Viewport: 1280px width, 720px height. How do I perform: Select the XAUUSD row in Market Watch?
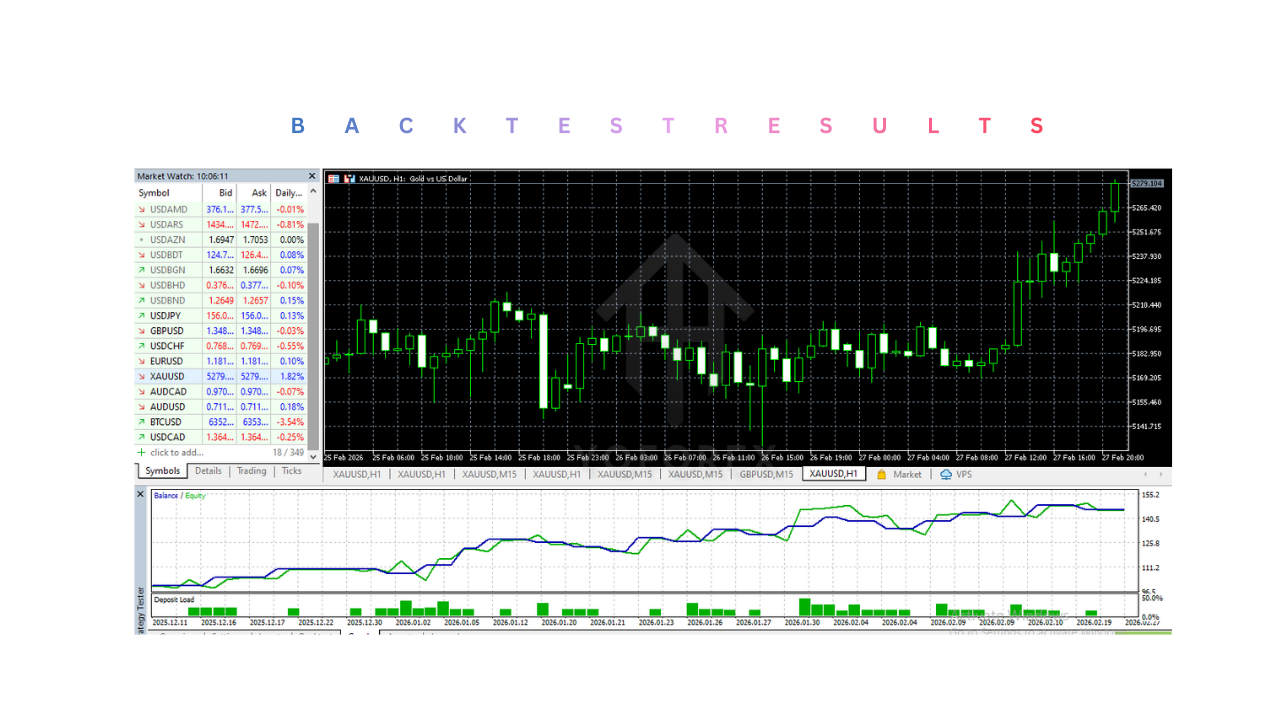[165, 376]
